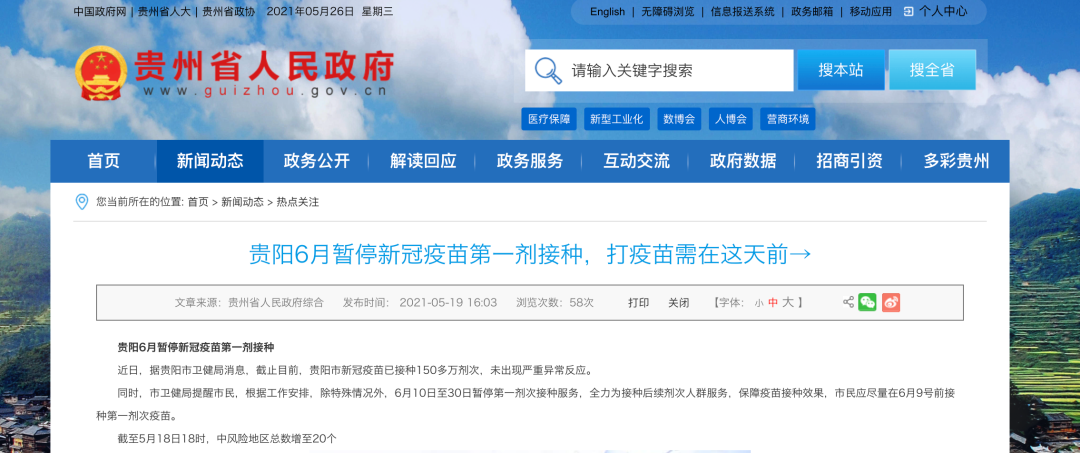Open the 互动交流 navigation tab
1080x453 pixels.
coord(636,161)
